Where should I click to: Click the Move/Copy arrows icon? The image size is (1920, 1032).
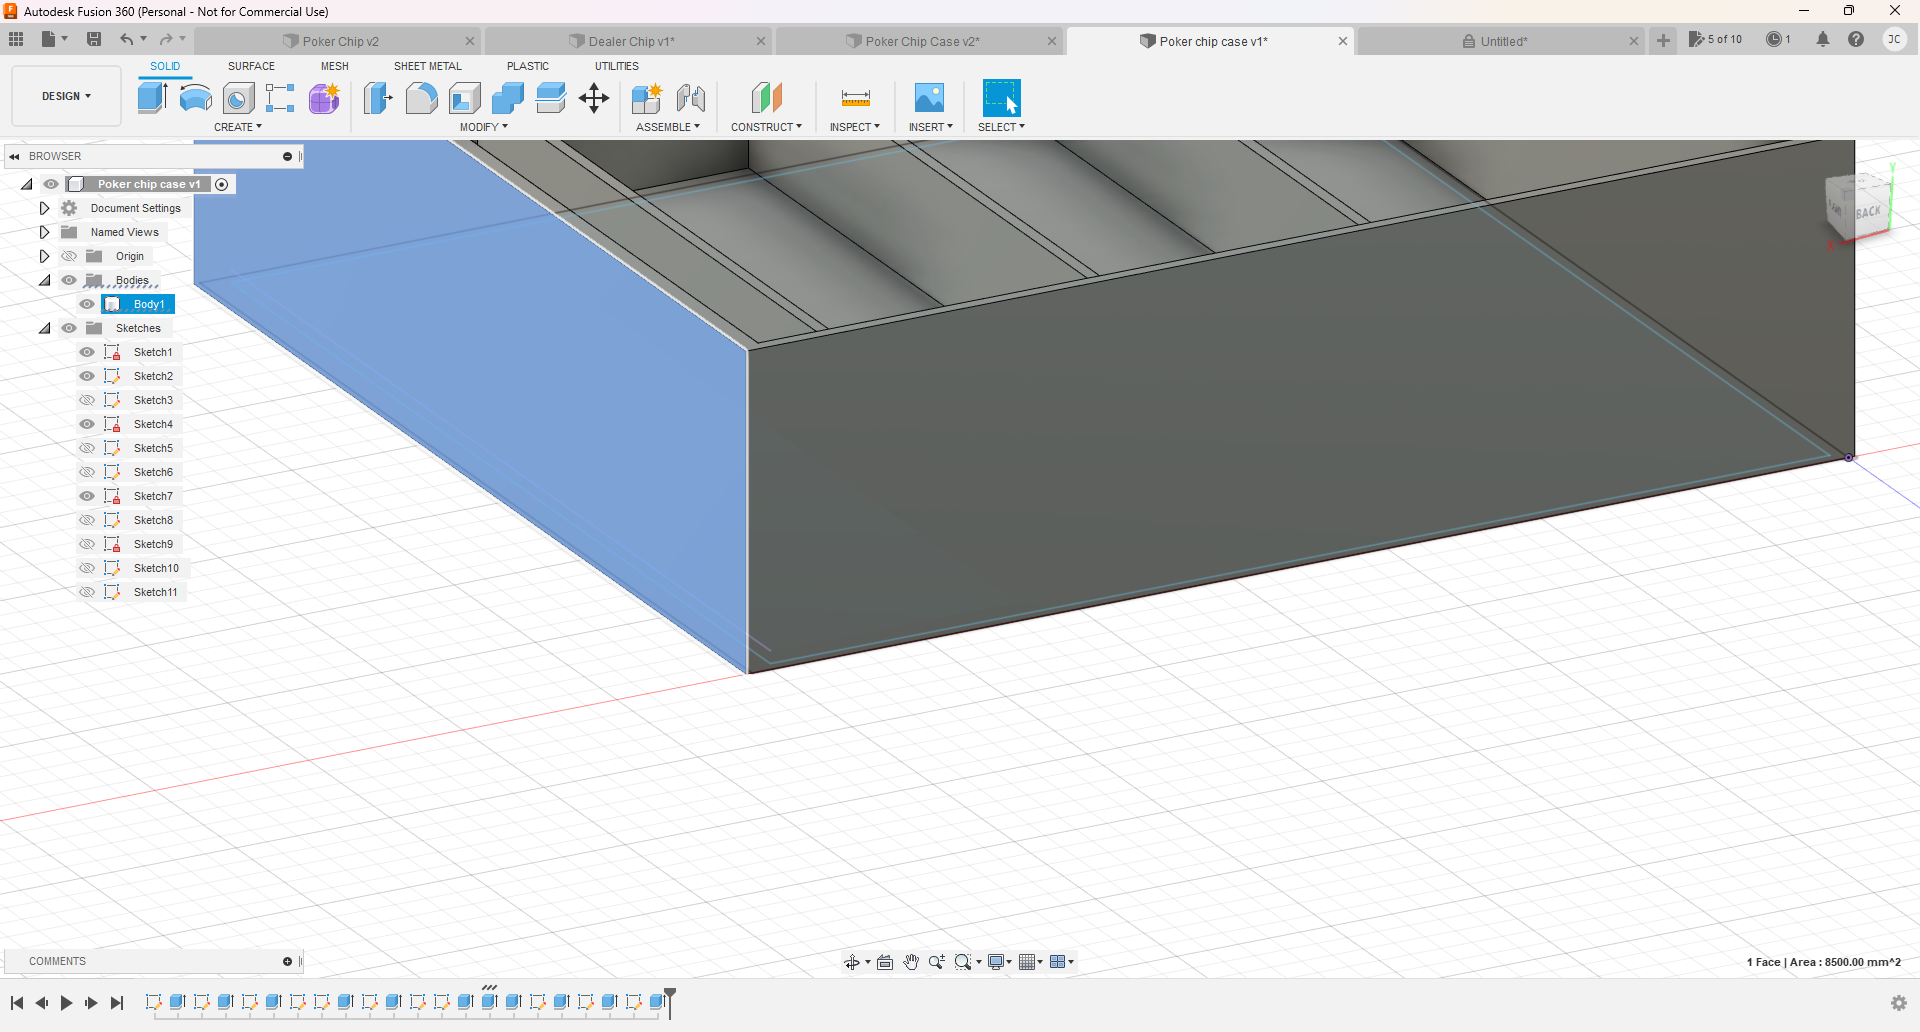click(x=594, y=98)
